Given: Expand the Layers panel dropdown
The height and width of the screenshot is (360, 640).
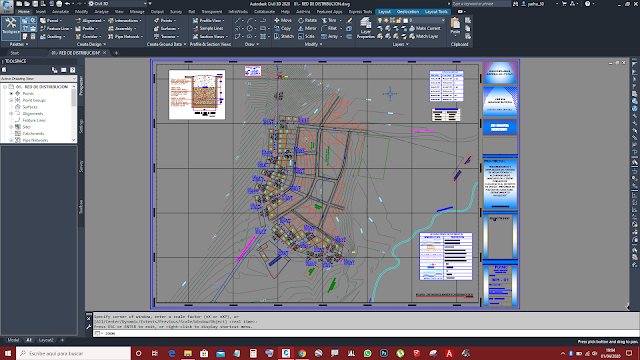Looking at the screenshot, I should pos(400,44).
